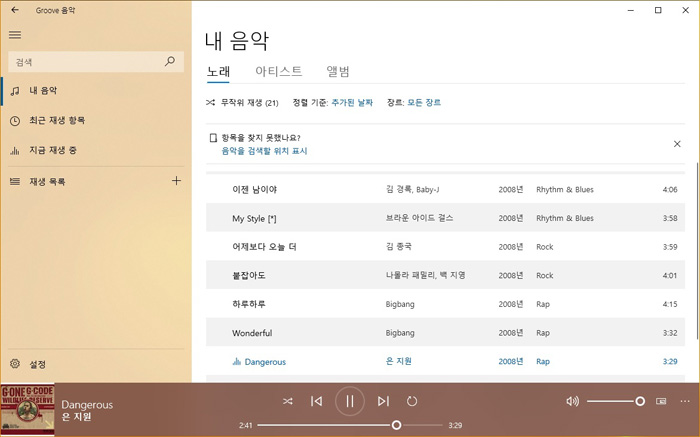Click 2008년 in Wonderful row
This screenshot has width=700, height=437.
[x=511, y=333]
